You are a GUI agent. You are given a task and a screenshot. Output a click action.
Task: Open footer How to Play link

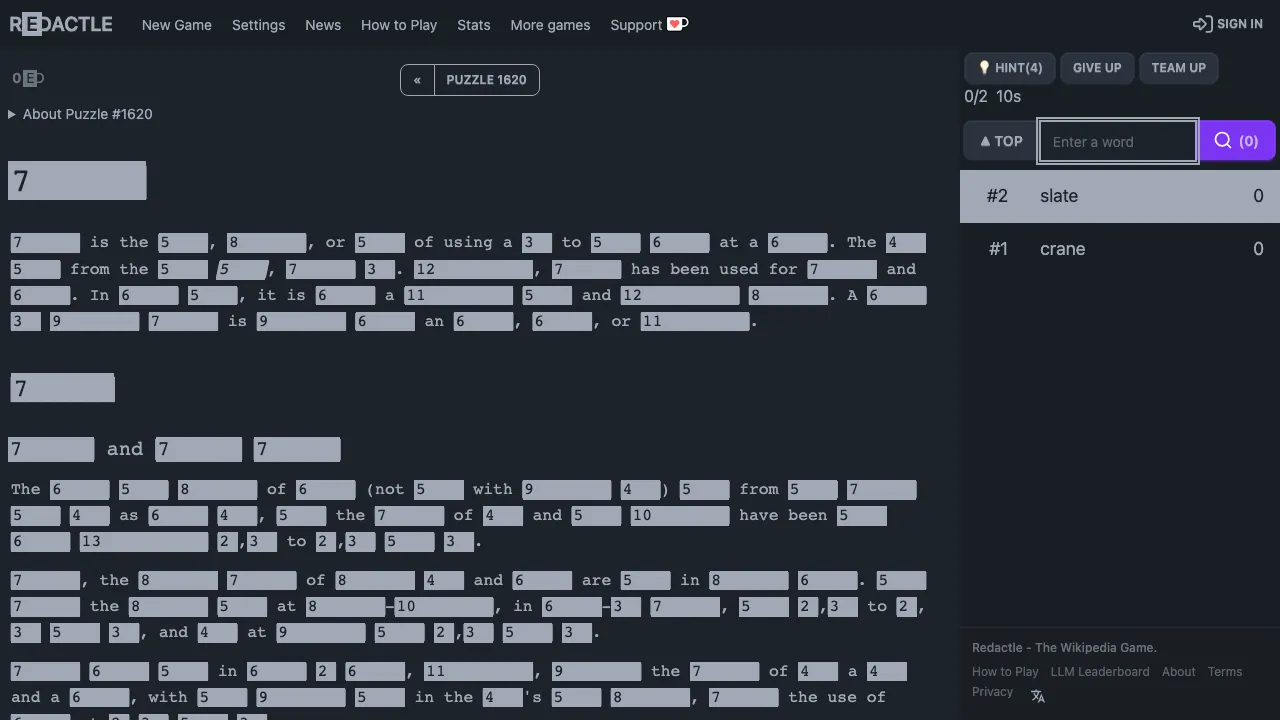pos(1005,672)
